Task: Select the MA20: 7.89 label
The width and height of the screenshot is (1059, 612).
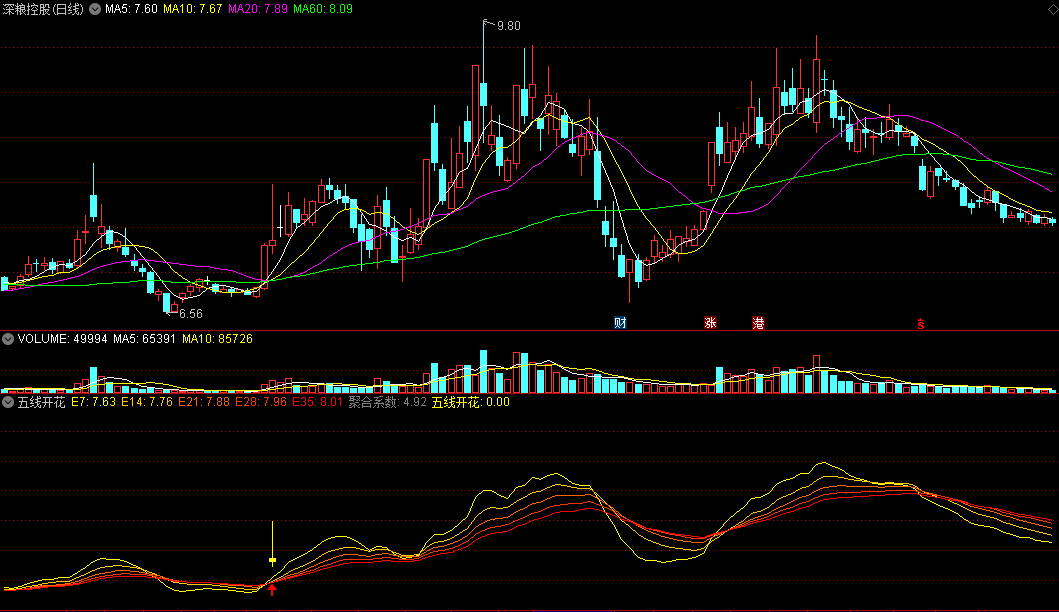Action: pyautogui.click(x=258, y=9)
